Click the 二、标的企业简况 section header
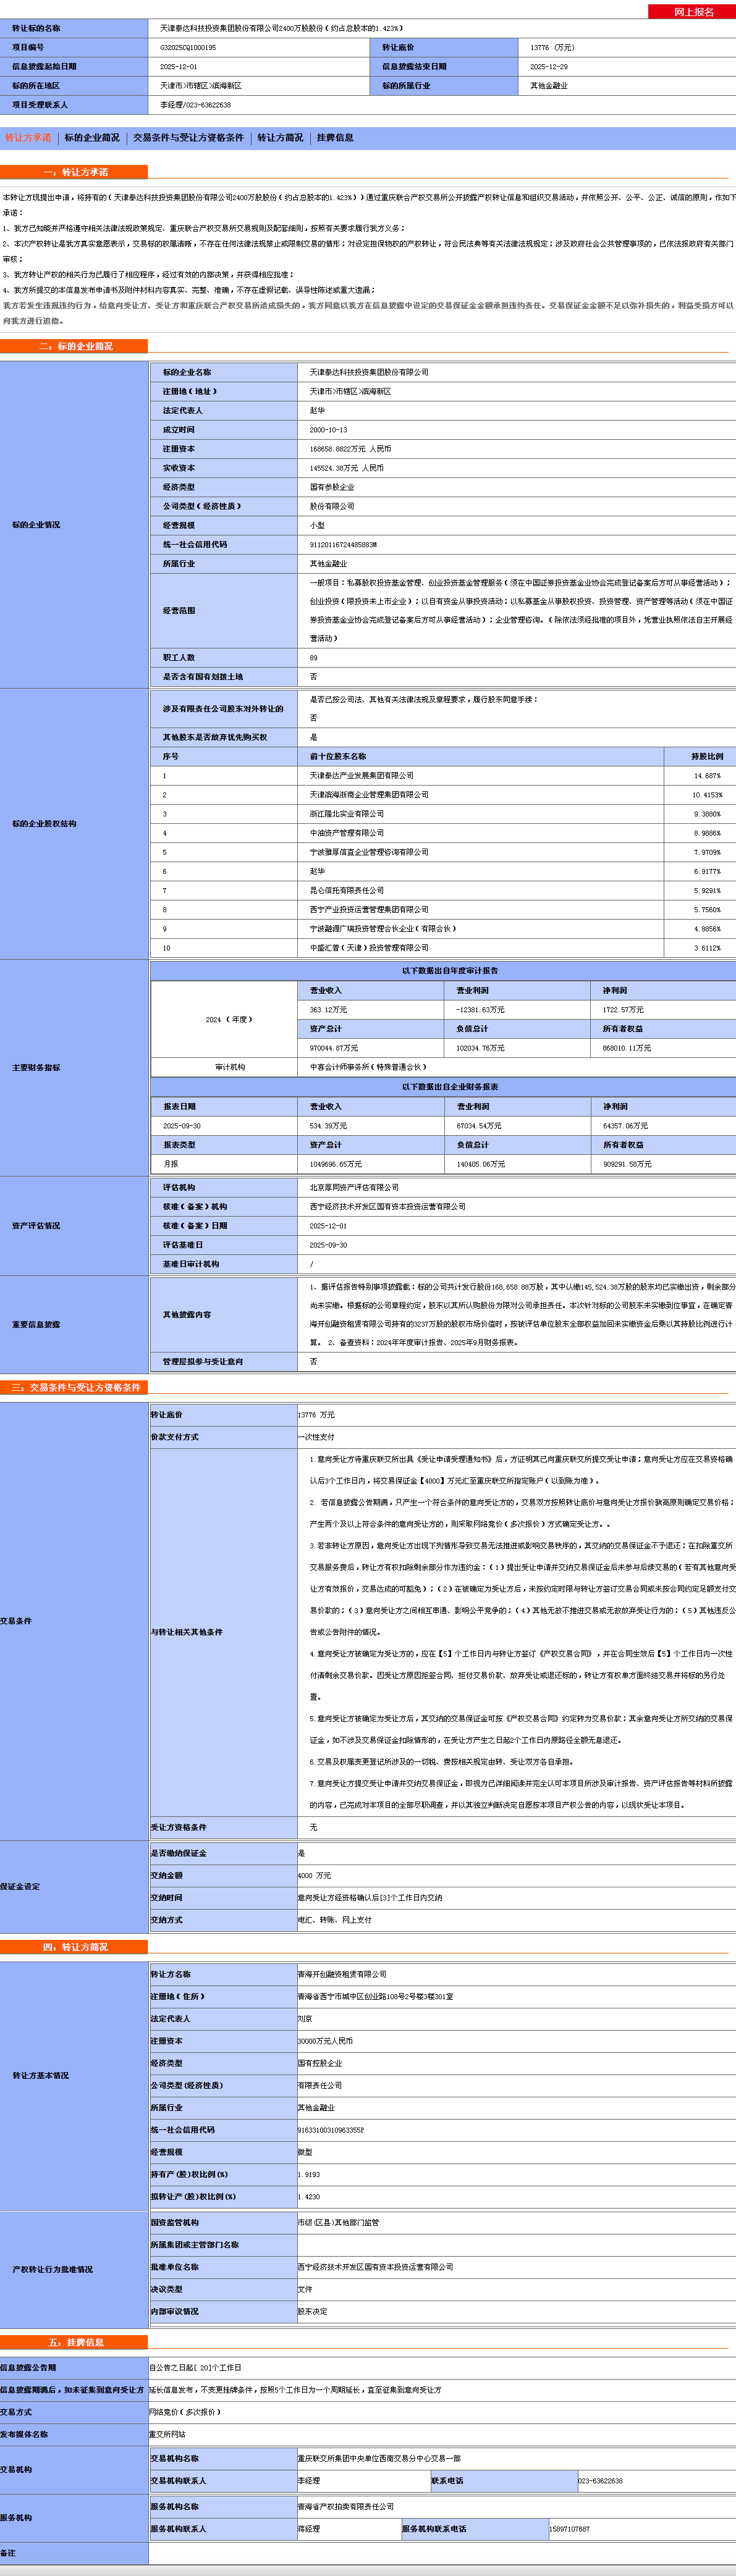736x2576 pixels. pos(74,346)
